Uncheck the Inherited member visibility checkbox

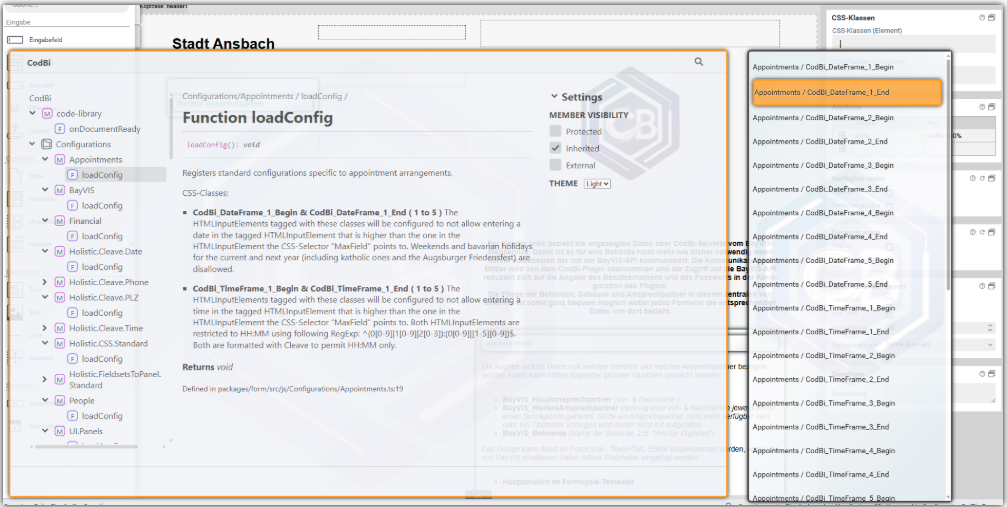[x=556, y=148]
